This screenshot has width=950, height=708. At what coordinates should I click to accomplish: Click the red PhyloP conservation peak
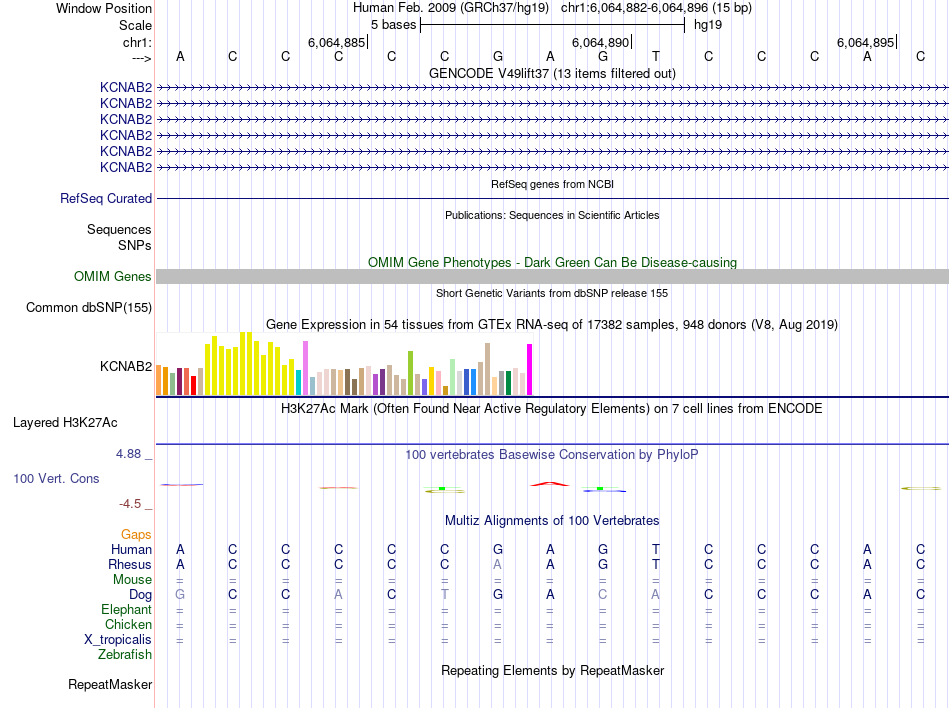coord(550,484)
